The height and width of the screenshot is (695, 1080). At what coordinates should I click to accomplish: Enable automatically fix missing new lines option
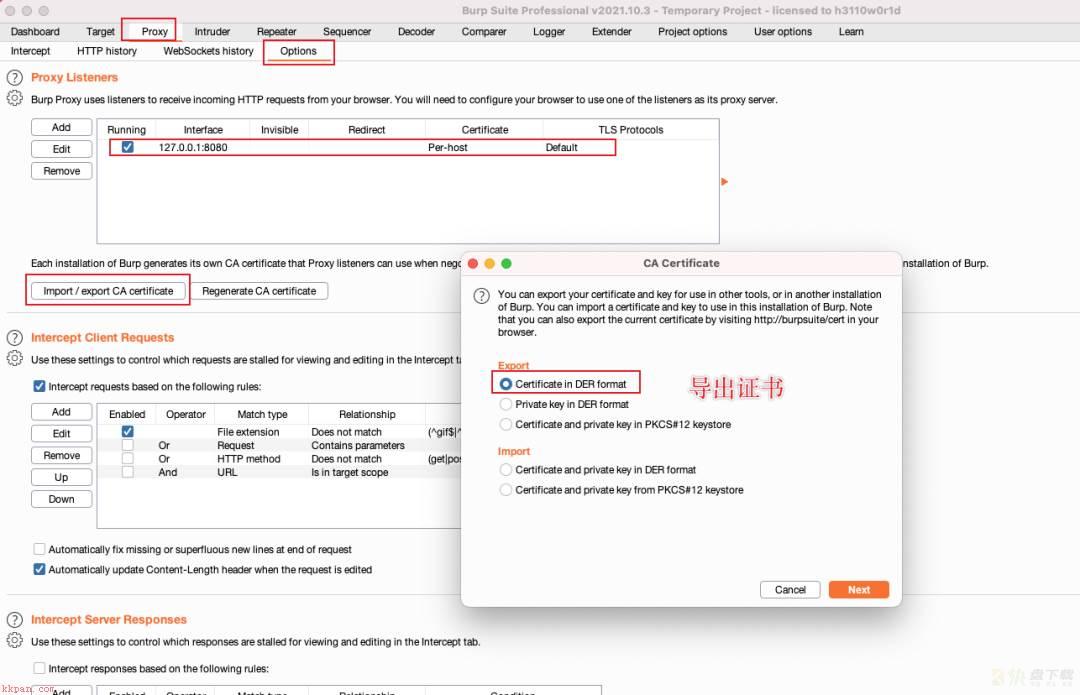[x=39, y=549]
